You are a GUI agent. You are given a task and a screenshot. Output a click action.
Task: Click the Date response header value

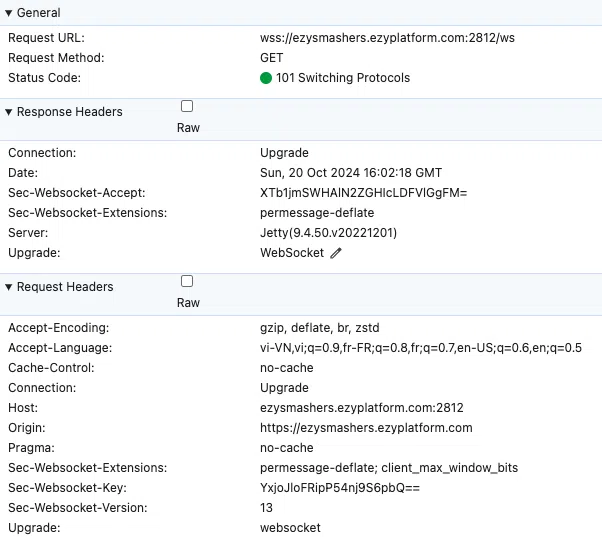point(351,173)
